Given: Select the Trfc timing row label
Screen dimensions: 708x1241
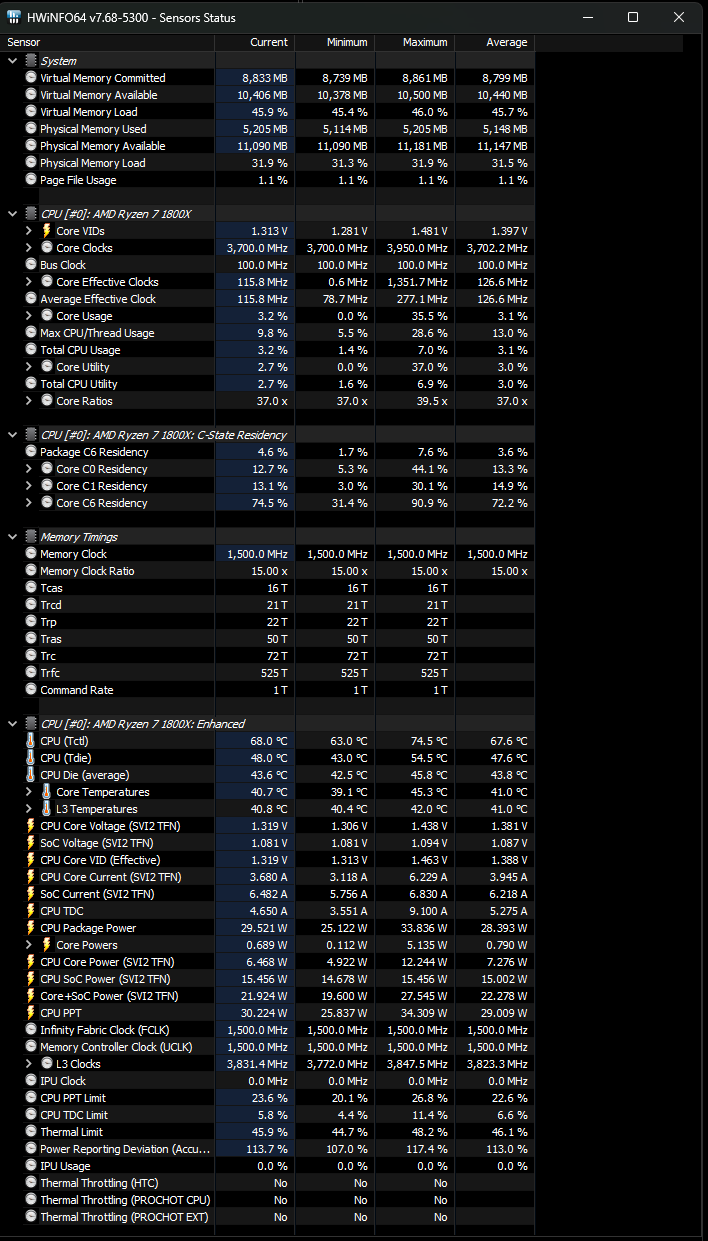Looking at the screenshot, I should coord(50,673).
